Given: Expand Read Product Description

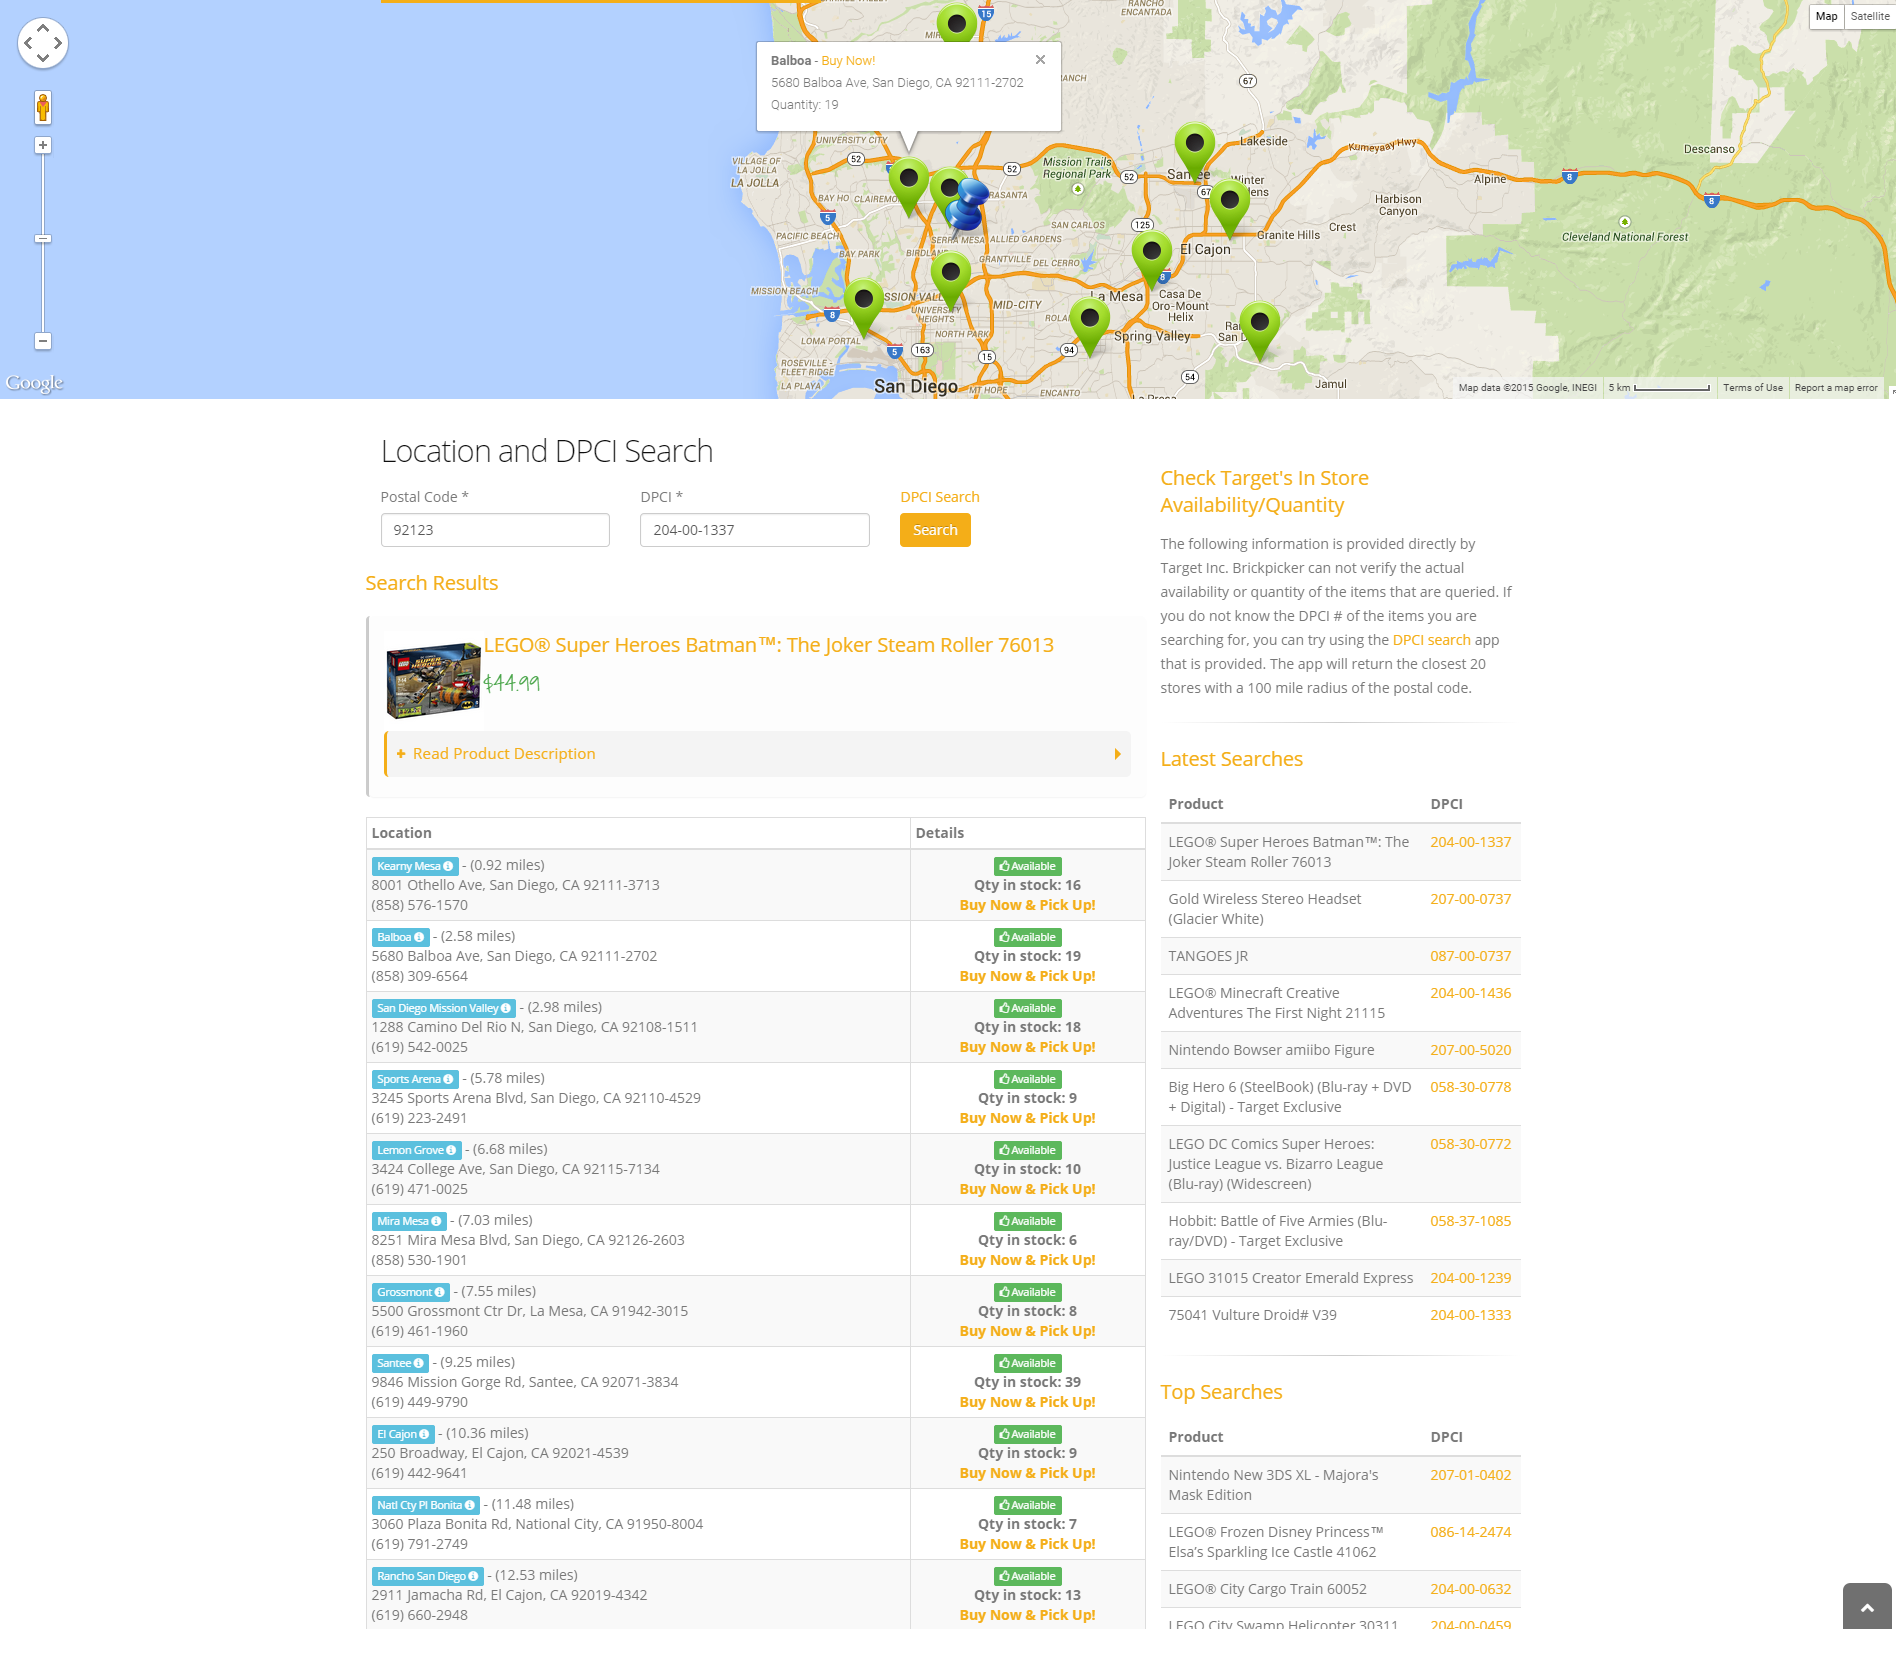Looking at the screenshot, I should click(x=504, y=754).
